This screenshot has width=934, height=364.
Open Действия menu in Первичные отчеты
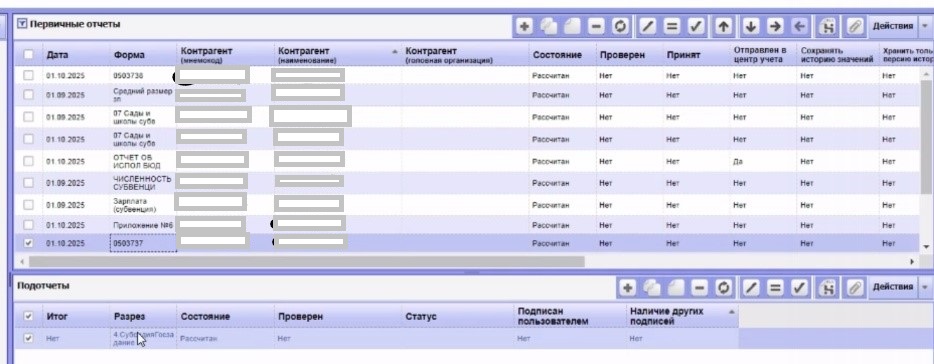pos(893,26)
